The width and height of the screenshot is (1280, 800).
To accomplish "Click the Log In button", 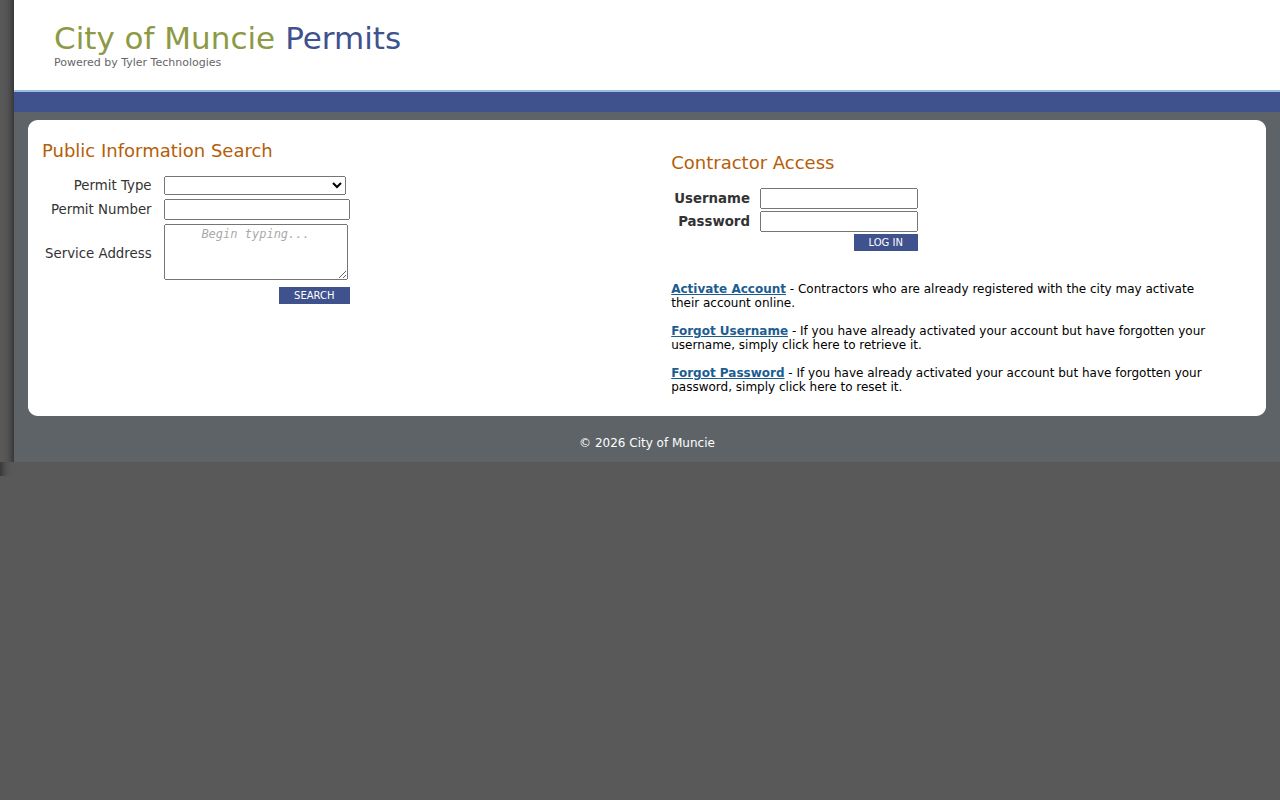I will tap(886, 242).
